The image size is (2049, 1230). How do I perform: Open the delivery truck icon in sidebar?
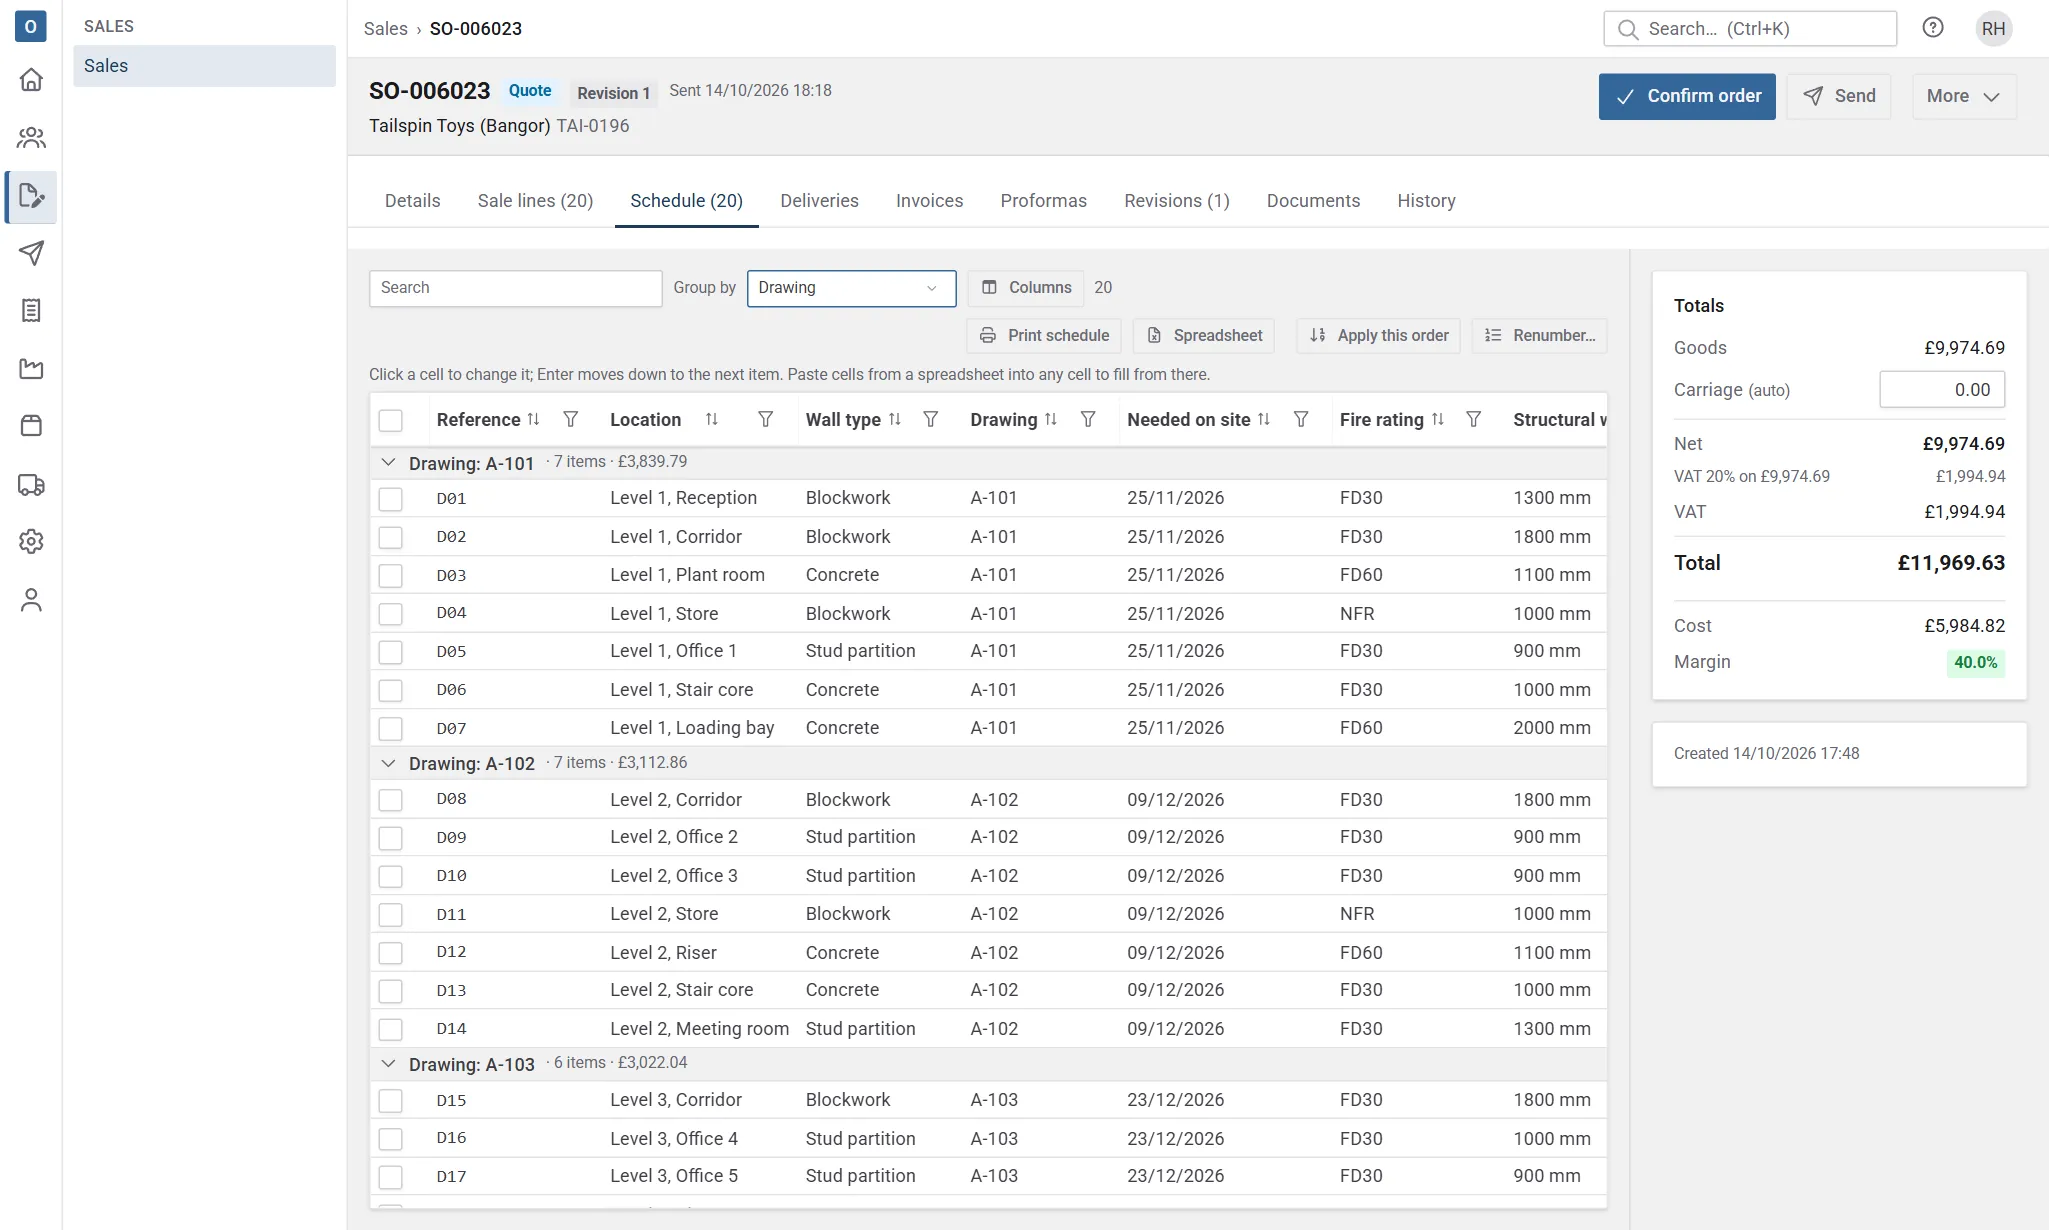point(31,485)
